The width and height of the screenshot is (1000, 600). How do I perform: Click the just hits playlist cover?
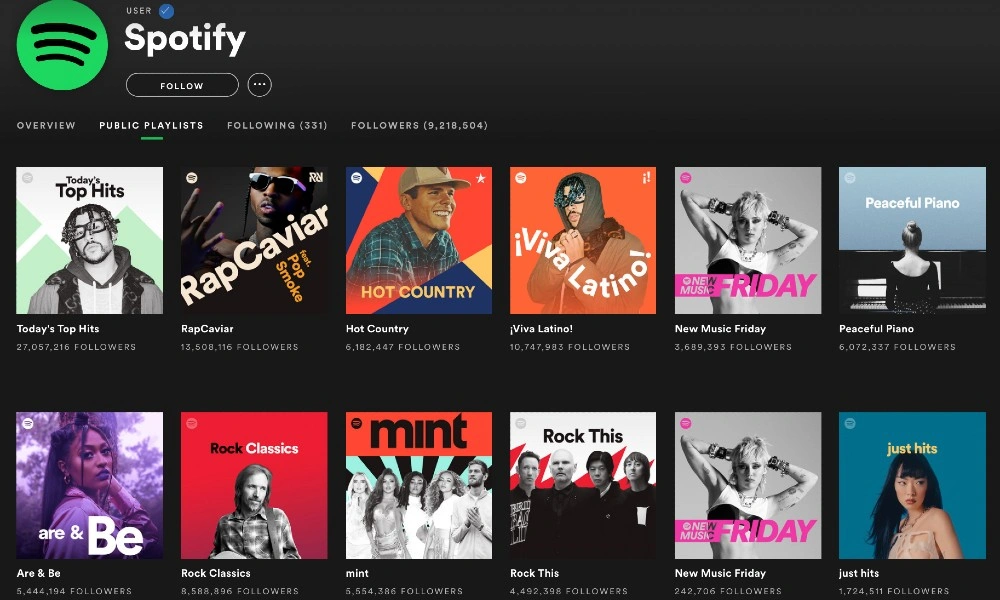(912, 485)
